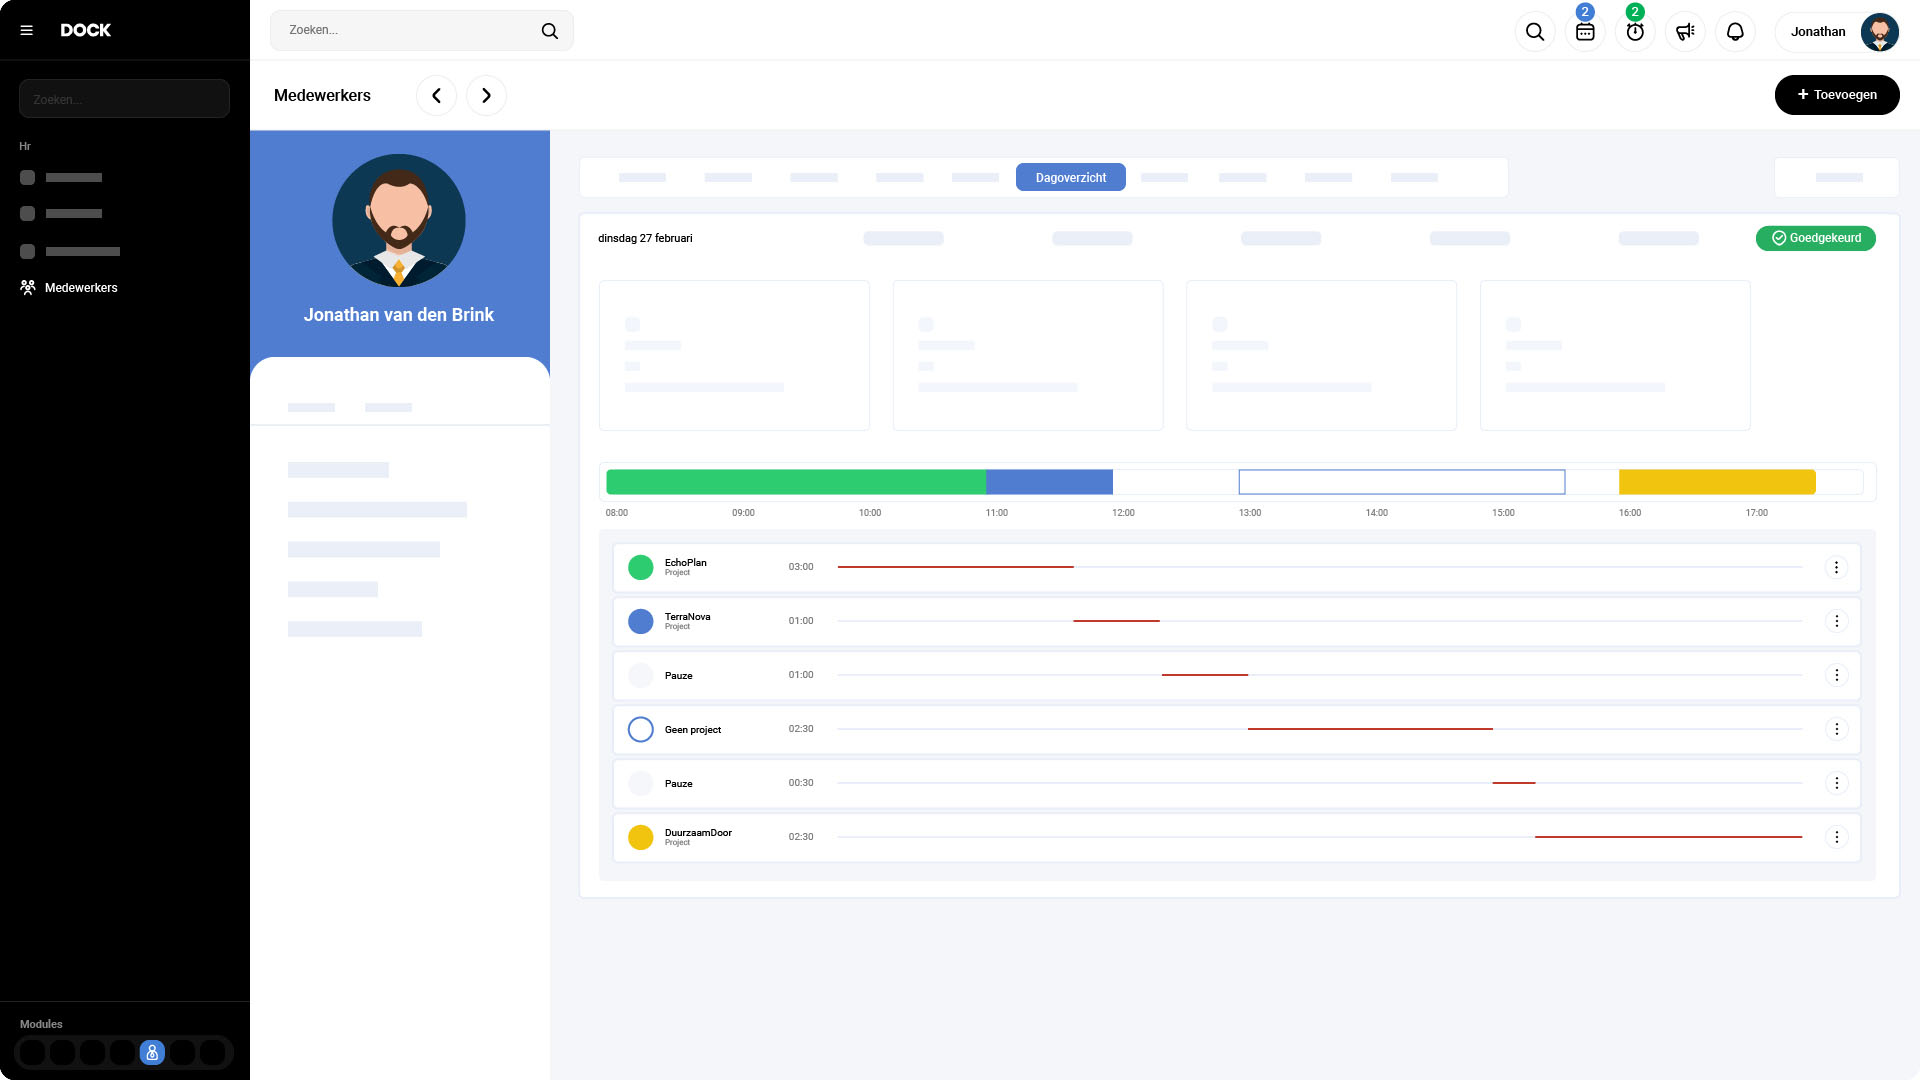This screenshot has width=1920, height=1080.
Task: Select the active HR module icon
Action: point(152,1052)
